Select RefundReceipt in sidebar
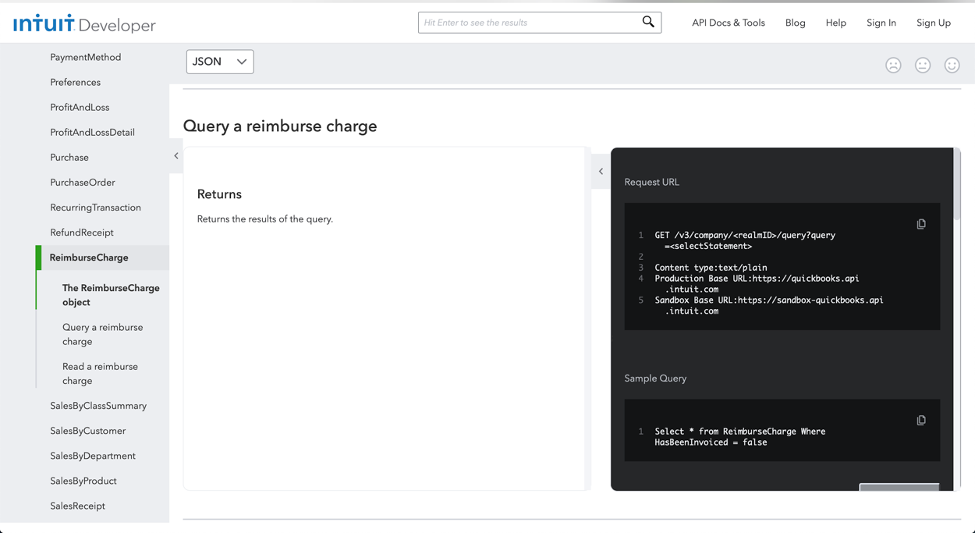This screenshot has width=977, height=533. [x=82, y=232]
